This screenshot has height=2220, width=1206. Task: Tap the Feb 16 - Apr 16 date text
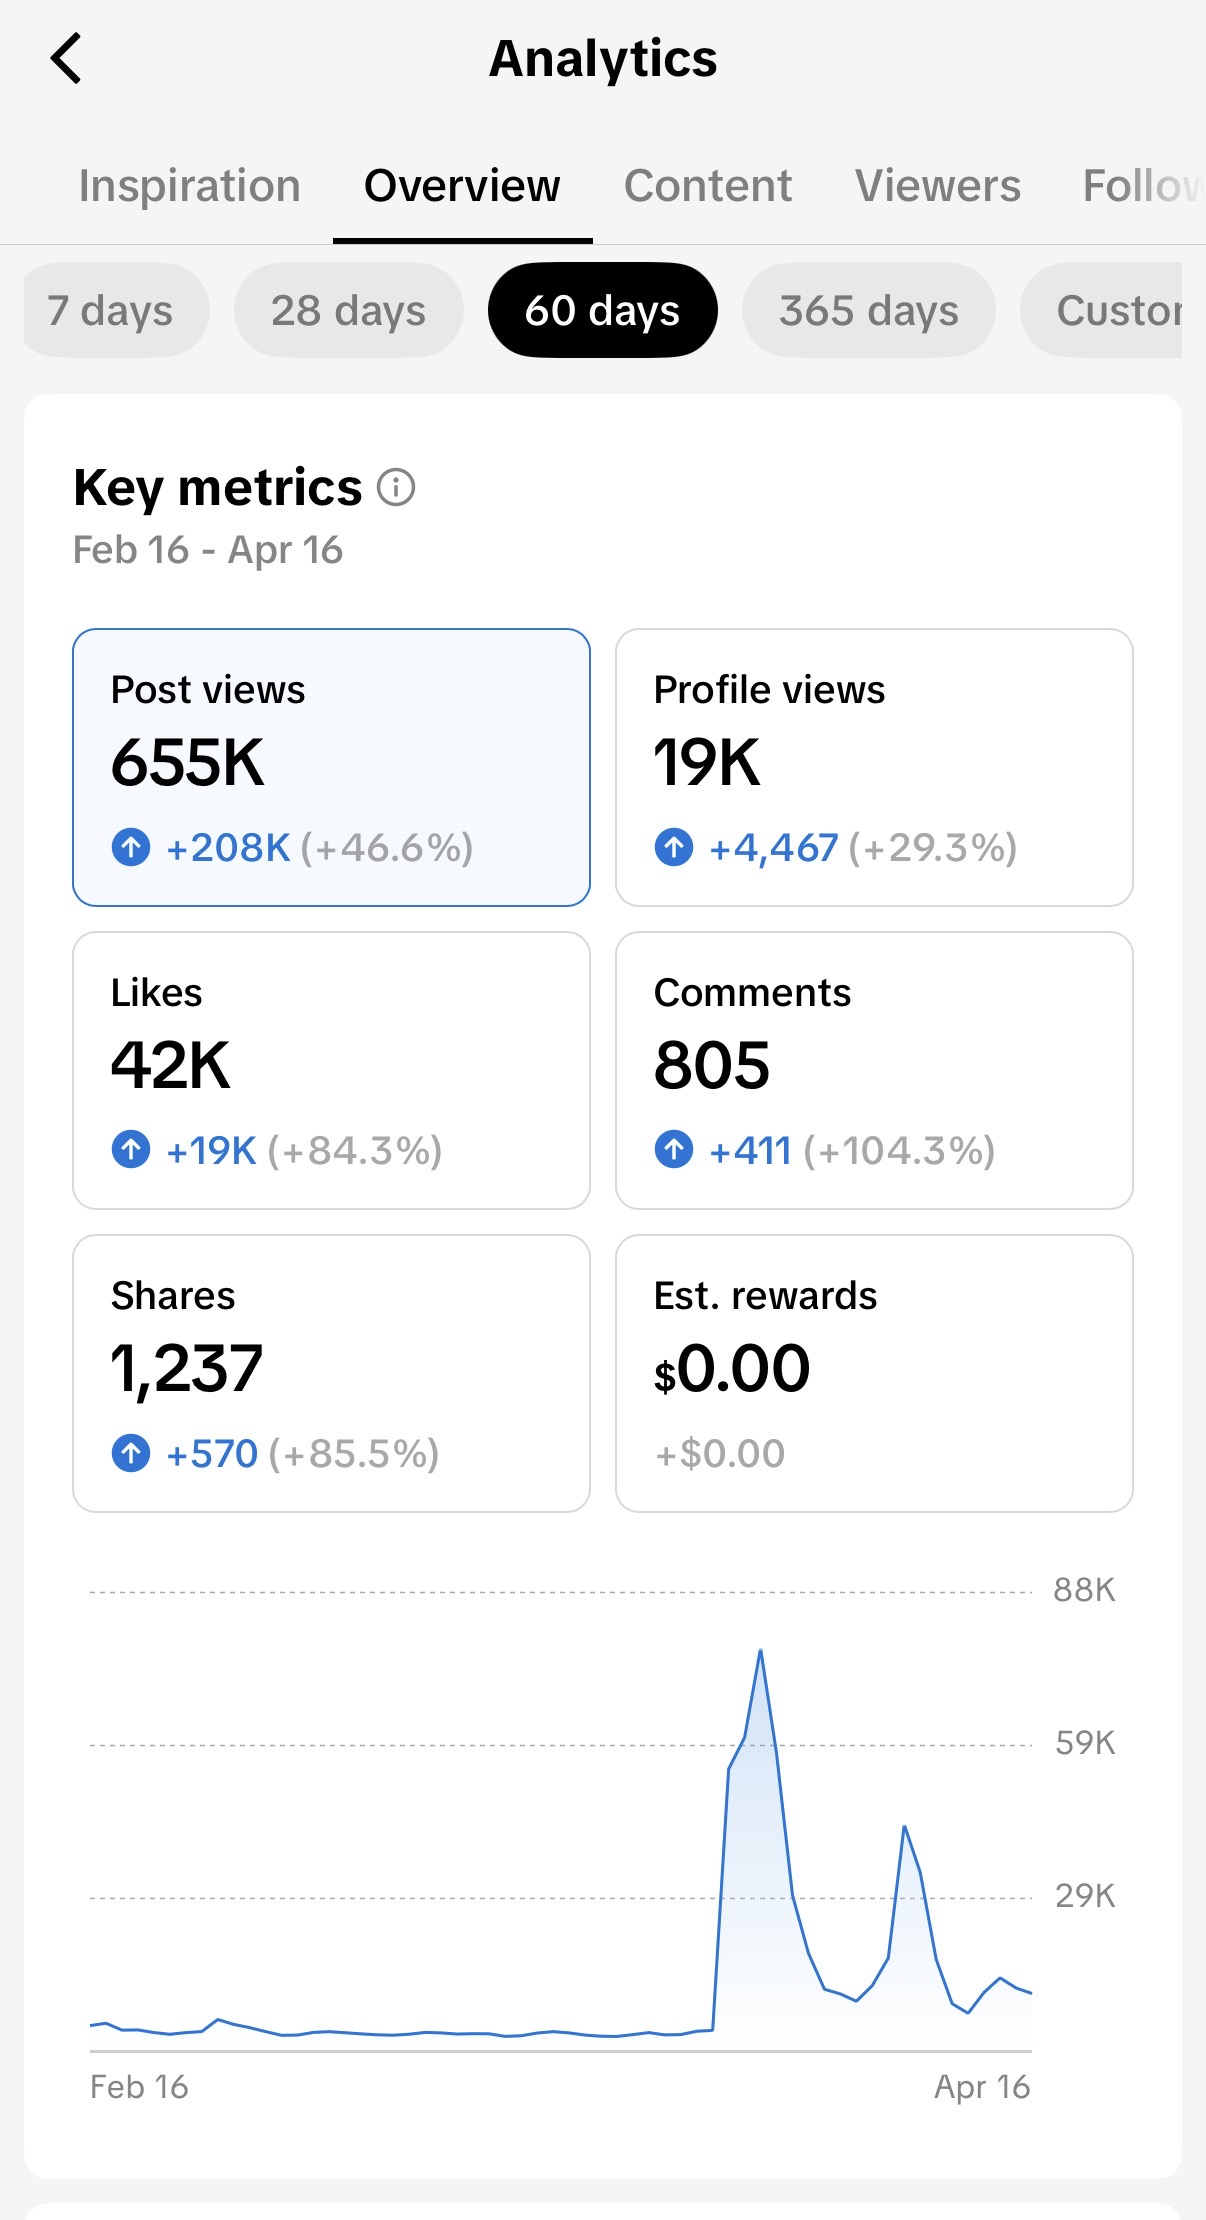(208, 550)
